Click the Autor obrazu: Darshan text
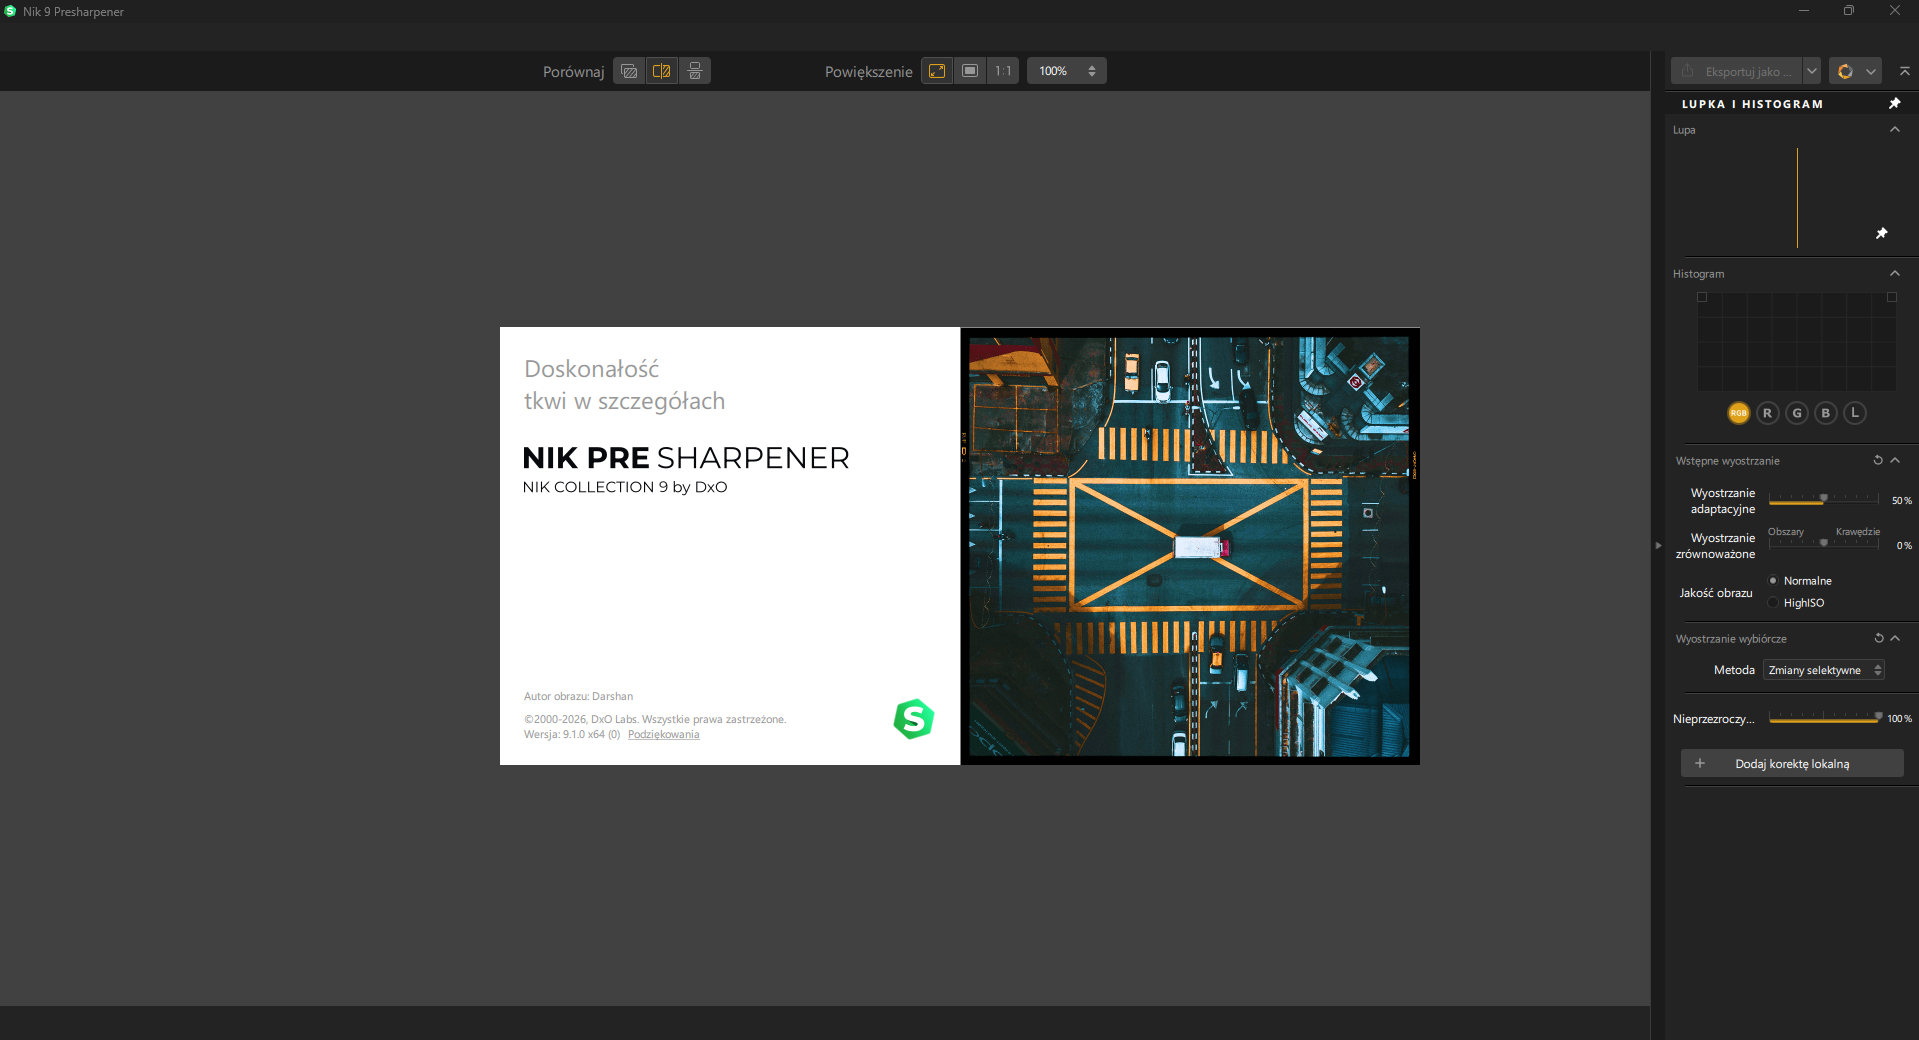Viewport: 1919px width, 1040px height. coord(578,696)
